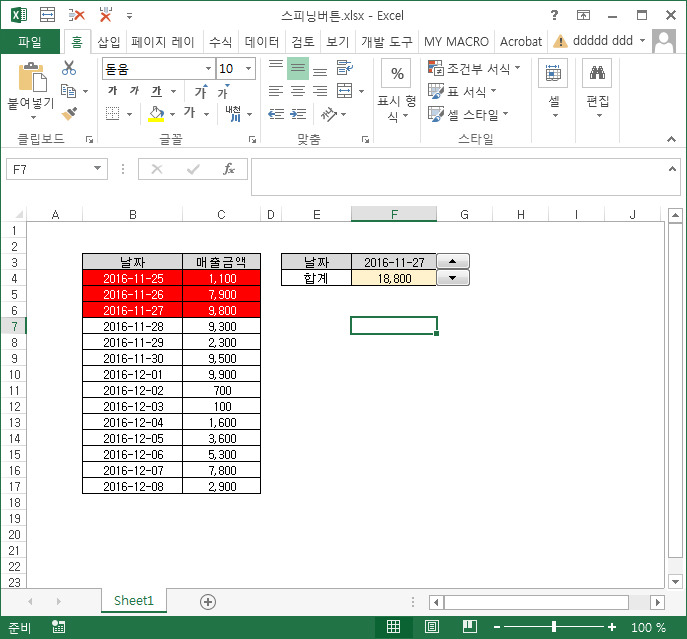Click Merge and Center

[x=345, y=91]
